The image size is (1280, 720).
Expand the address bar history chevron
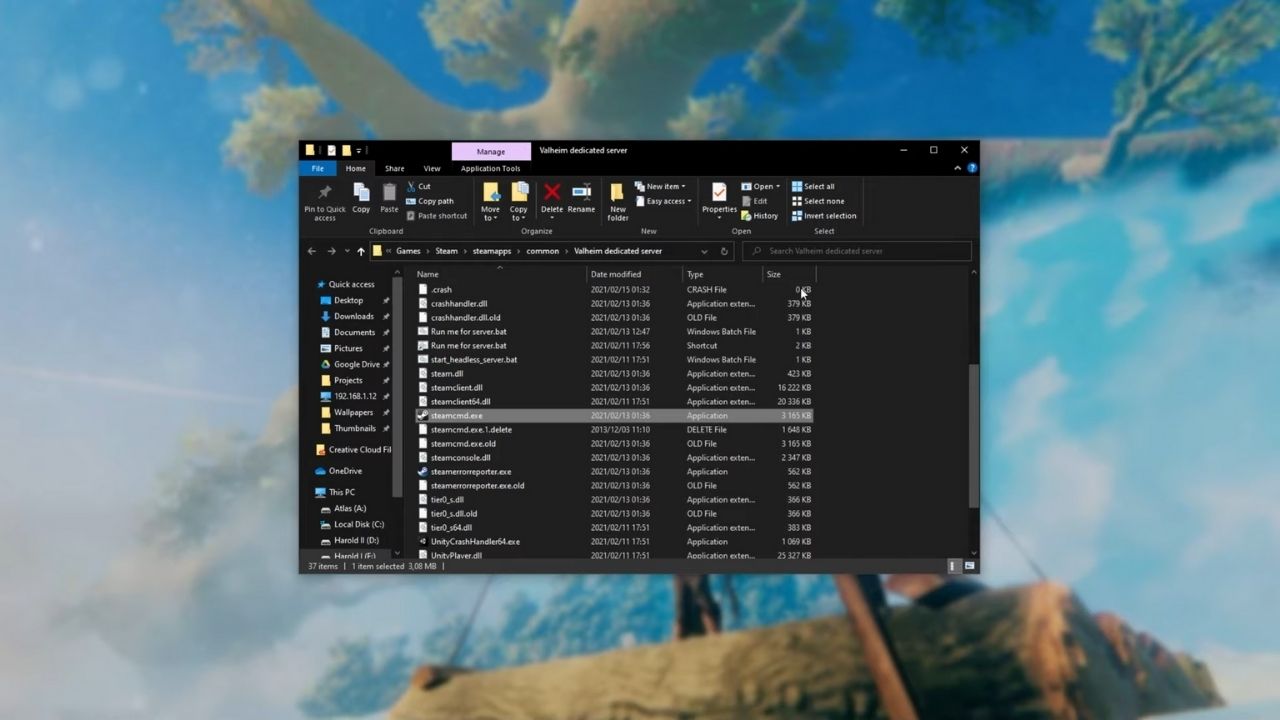tap(704, 251)
